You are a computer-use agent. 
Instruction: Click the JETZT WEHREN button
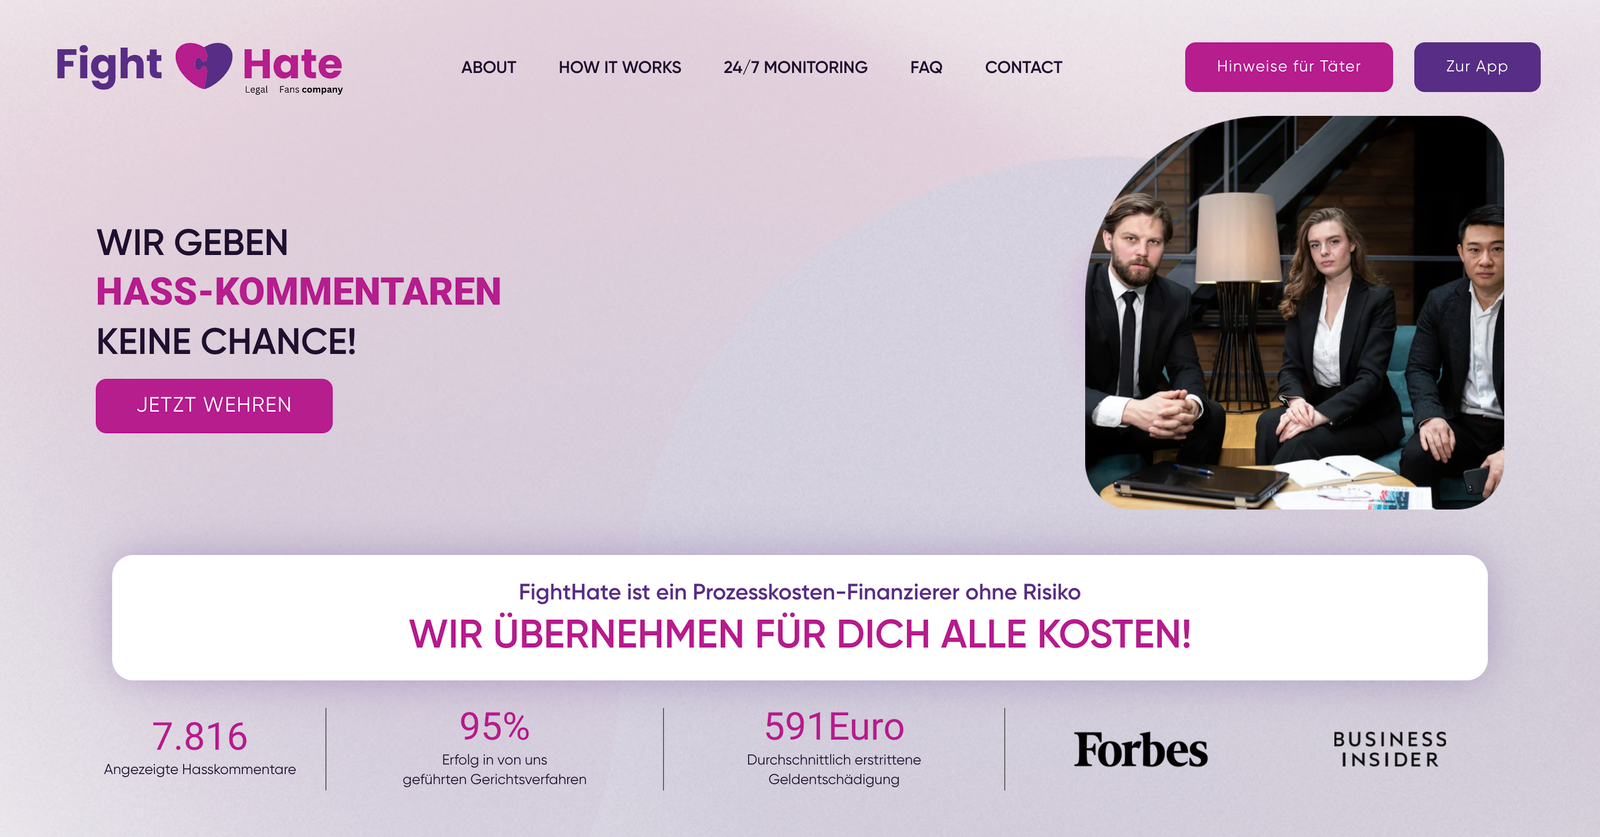[214, 406]
